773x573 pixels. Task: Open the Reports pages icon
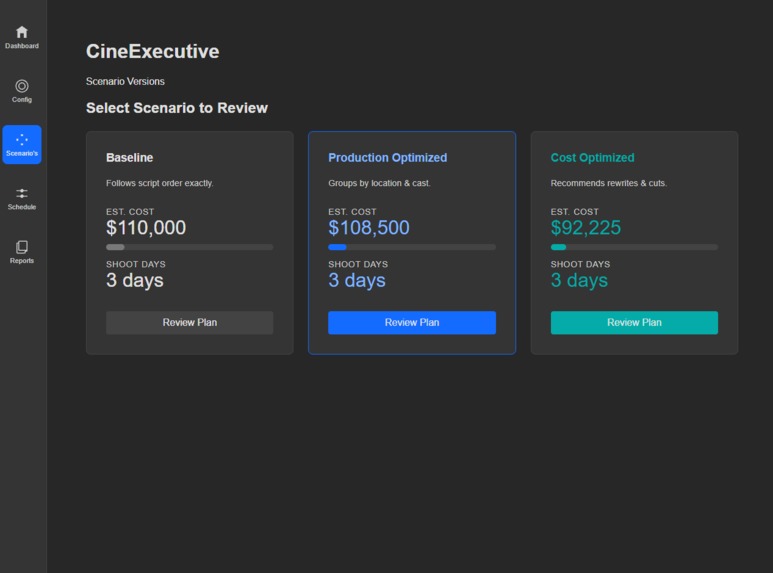[x=22, y=247]
